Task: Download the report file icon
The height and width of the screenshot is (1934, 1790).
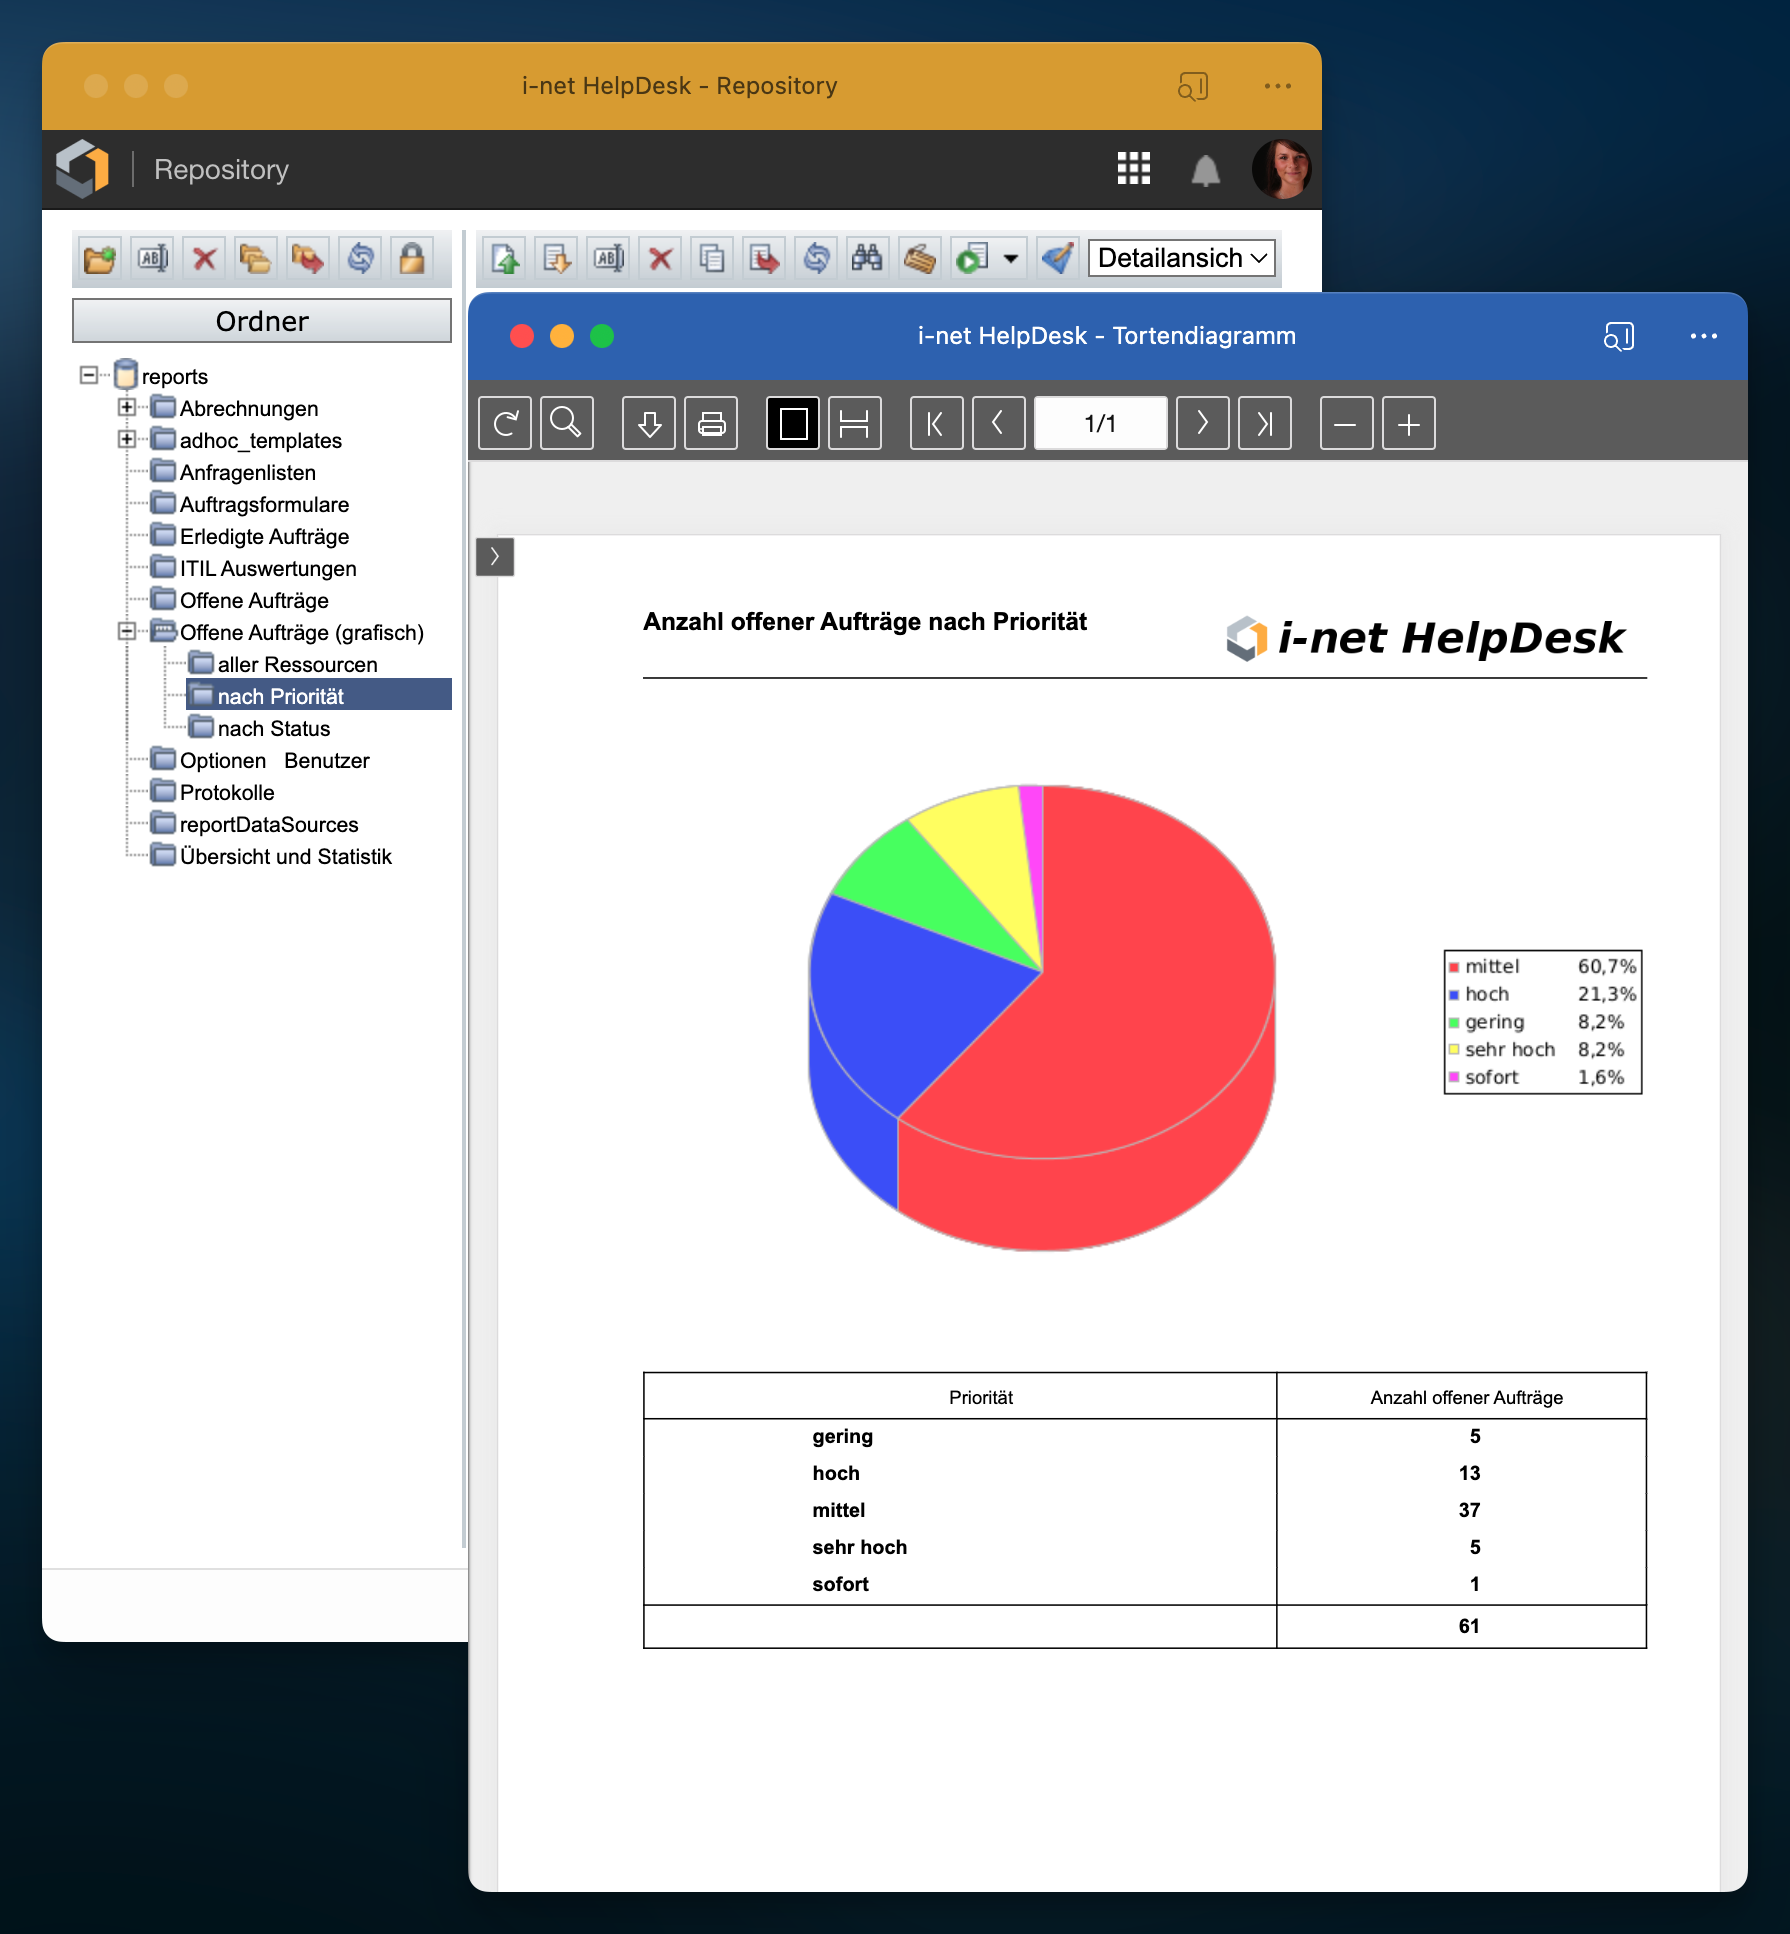Action: coord(556,259)
